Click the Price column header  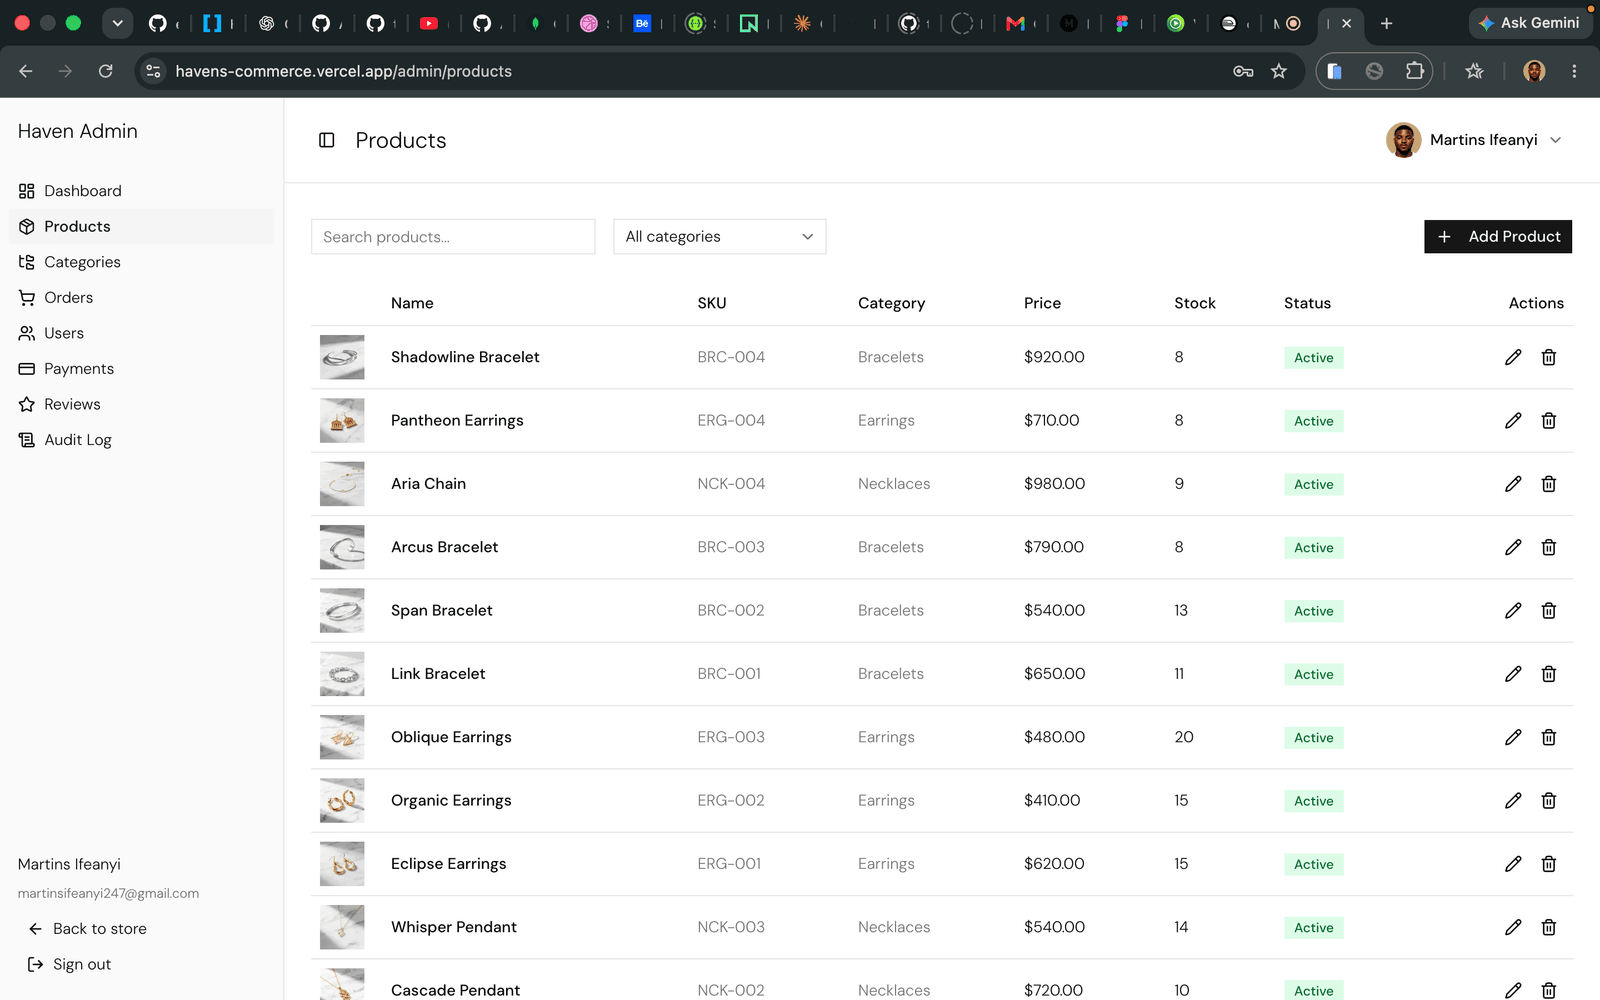(1042, 303)
